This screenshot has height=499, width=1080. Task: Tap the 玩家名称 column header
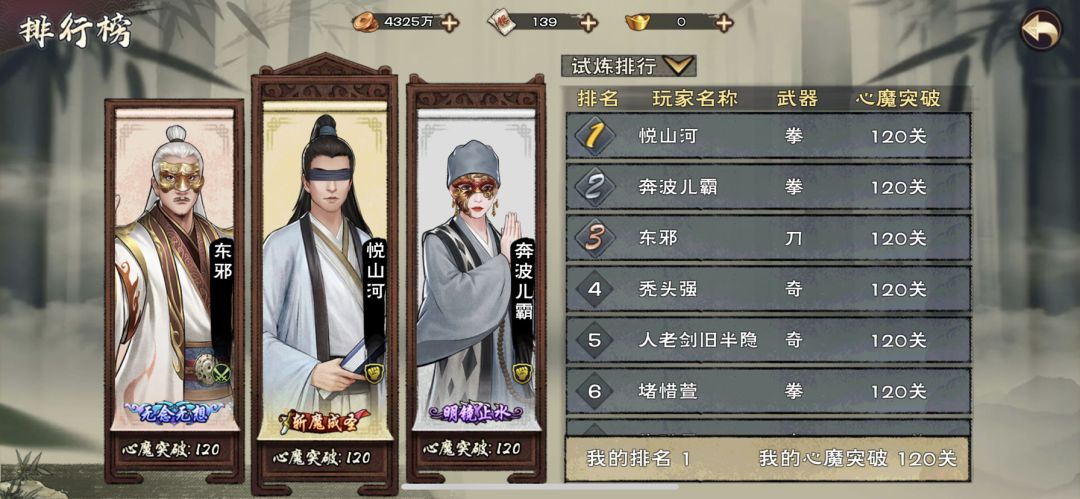695,99
